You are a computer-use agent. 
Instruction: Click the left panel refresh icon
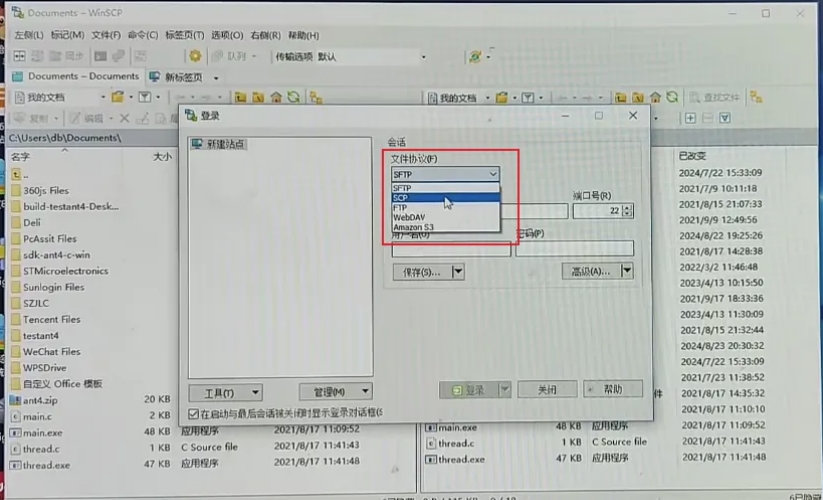pyautogui.click(x=292, y=97)
